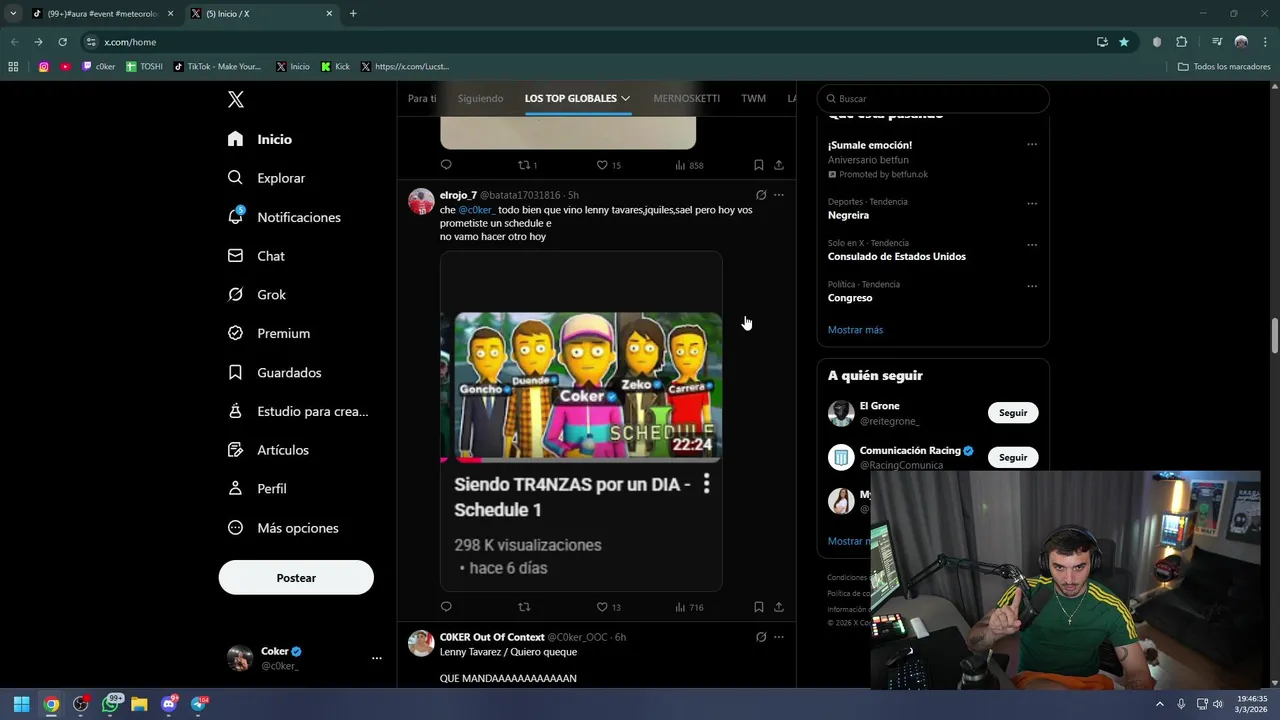Click the X logo in sidebar

tap(236, 99)
